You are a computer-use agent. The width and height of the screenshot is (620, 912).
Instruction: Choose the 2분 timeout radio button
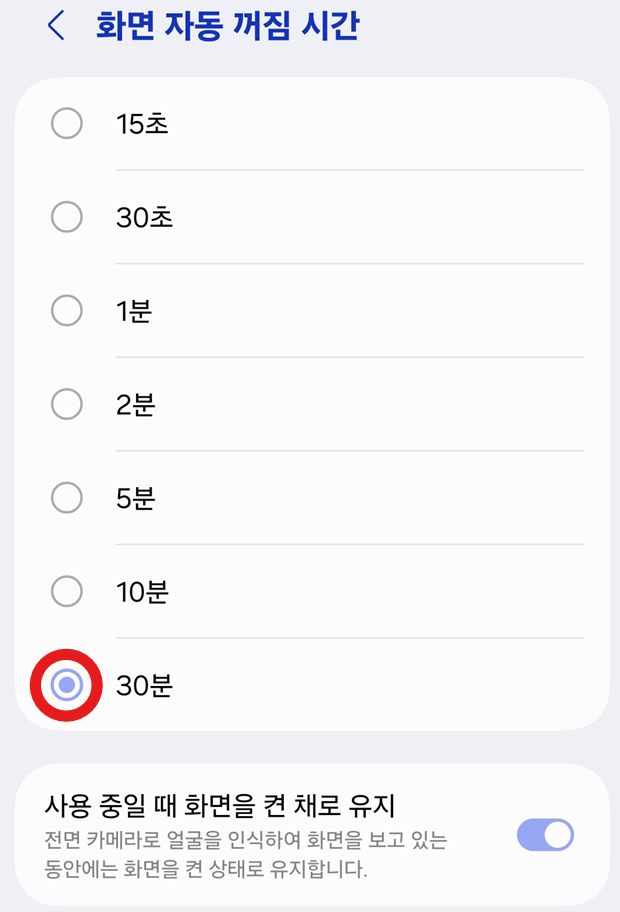pyautogui.click(x=67, y=404)
